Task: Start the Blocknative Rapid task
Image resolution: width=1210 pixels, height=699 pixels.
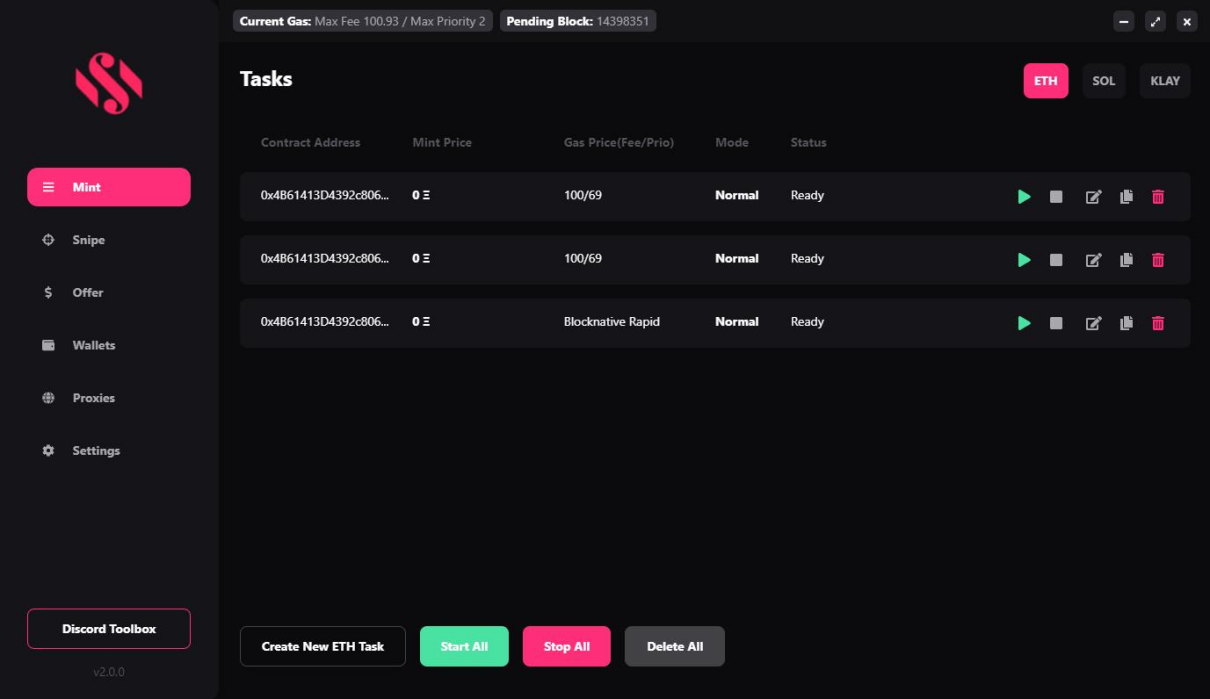Action: tap(1024, 323)
